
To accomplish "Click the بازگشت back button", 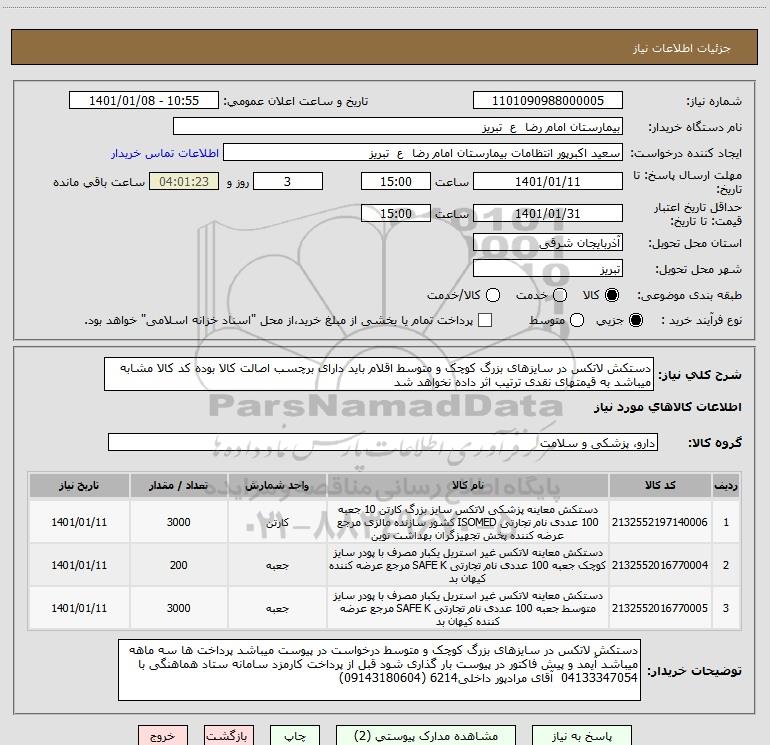I will point(229,736).
